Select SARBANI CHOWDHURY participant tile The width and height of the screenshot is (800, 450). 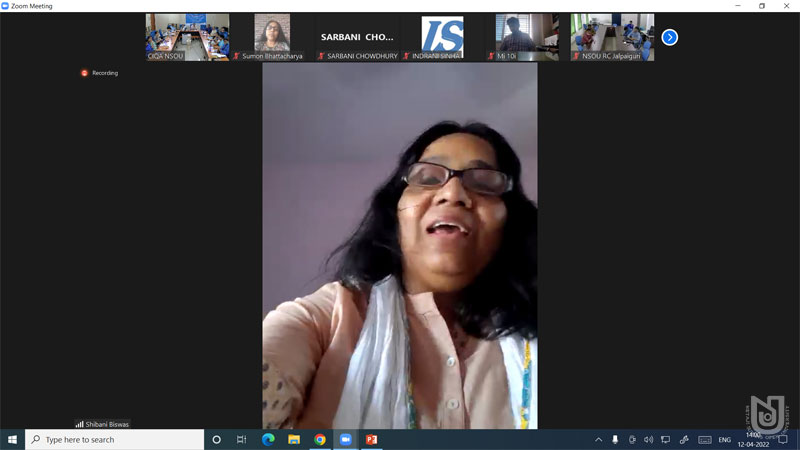357,37
